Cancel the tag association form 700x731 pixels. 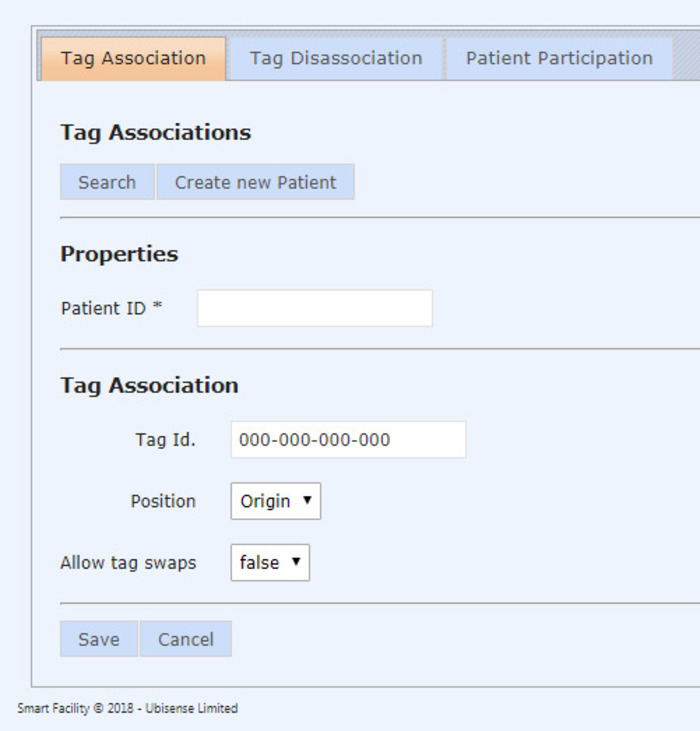coord(186,639)
